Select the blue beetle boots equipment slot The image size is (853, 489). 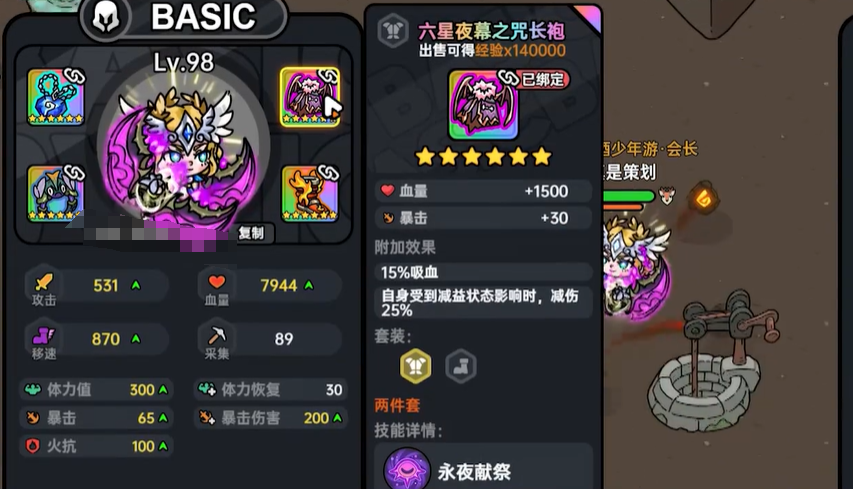56,194
